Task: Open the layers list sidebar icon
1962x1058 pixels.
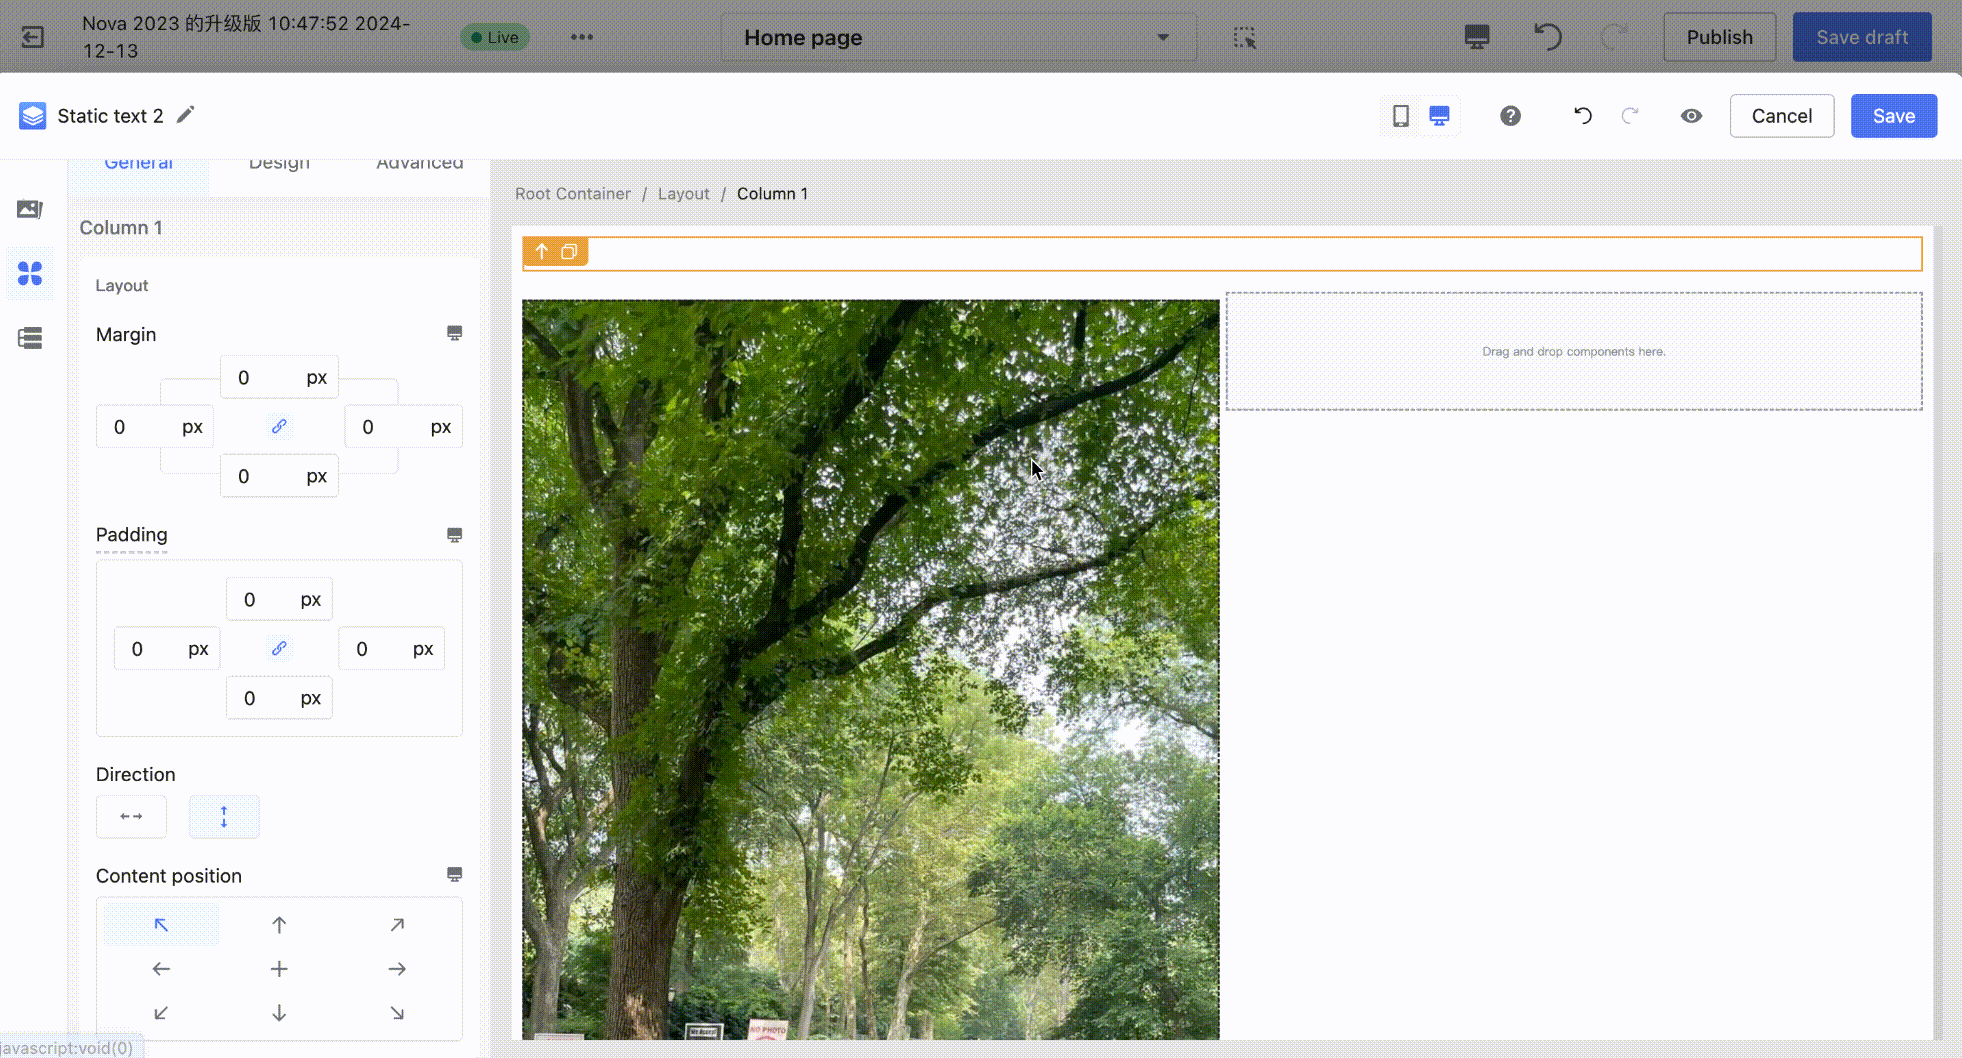Action: click(30, 338)
